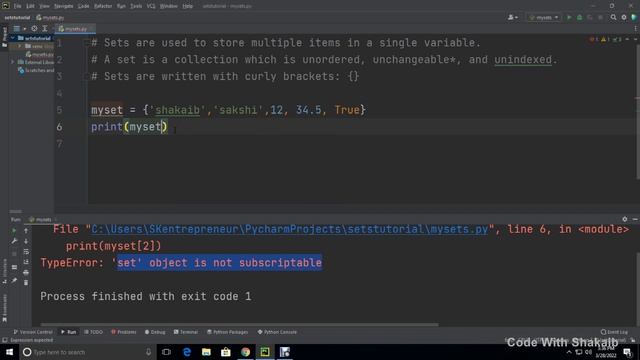Start debugging with the green bug icon

coord(579,18)
